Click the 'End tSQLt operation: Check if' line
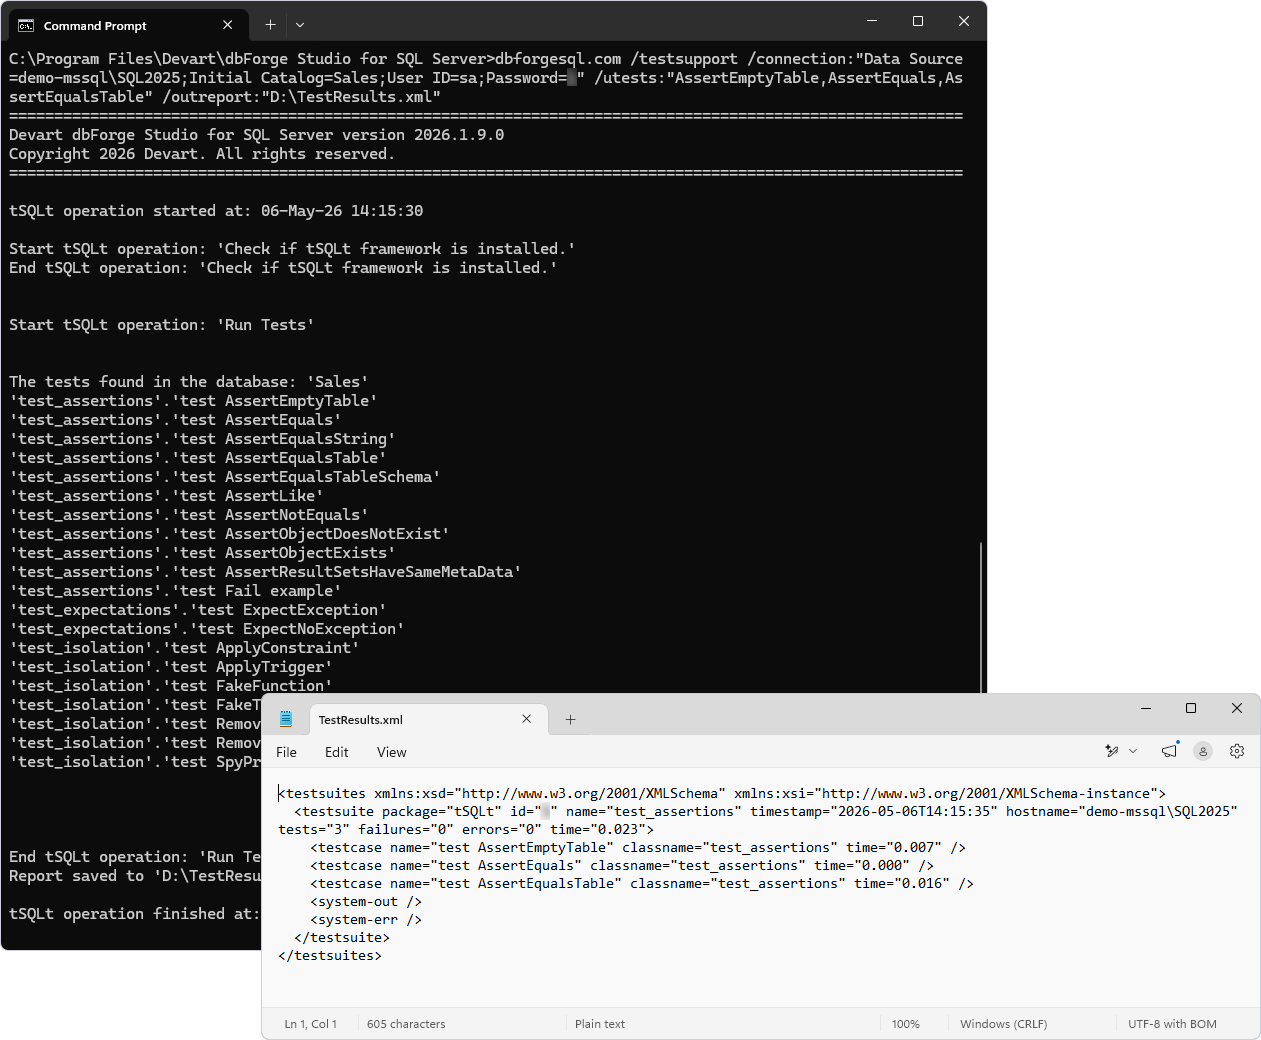The image size is (1261, 1040). click(x=284, y=268)
